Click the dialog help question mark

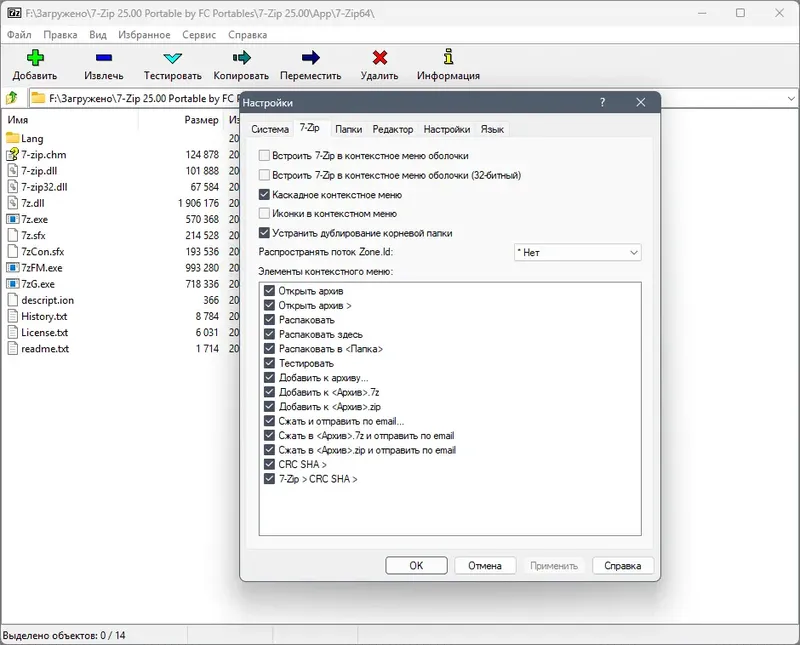tap(603, 103)
